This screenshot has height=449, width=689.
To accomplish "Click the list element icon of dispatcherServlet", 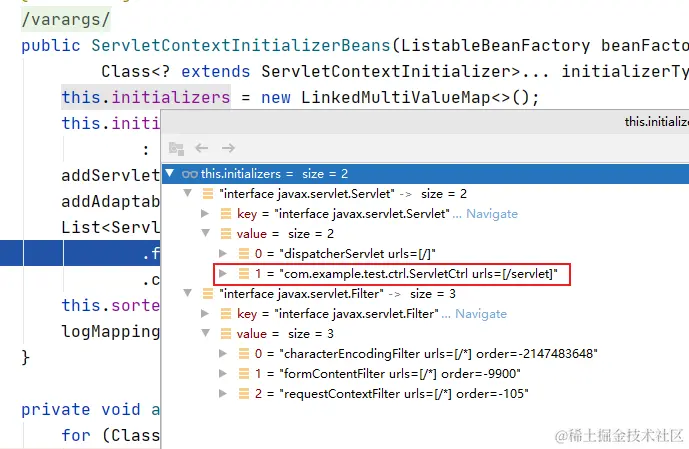I will tap(243, 253).
